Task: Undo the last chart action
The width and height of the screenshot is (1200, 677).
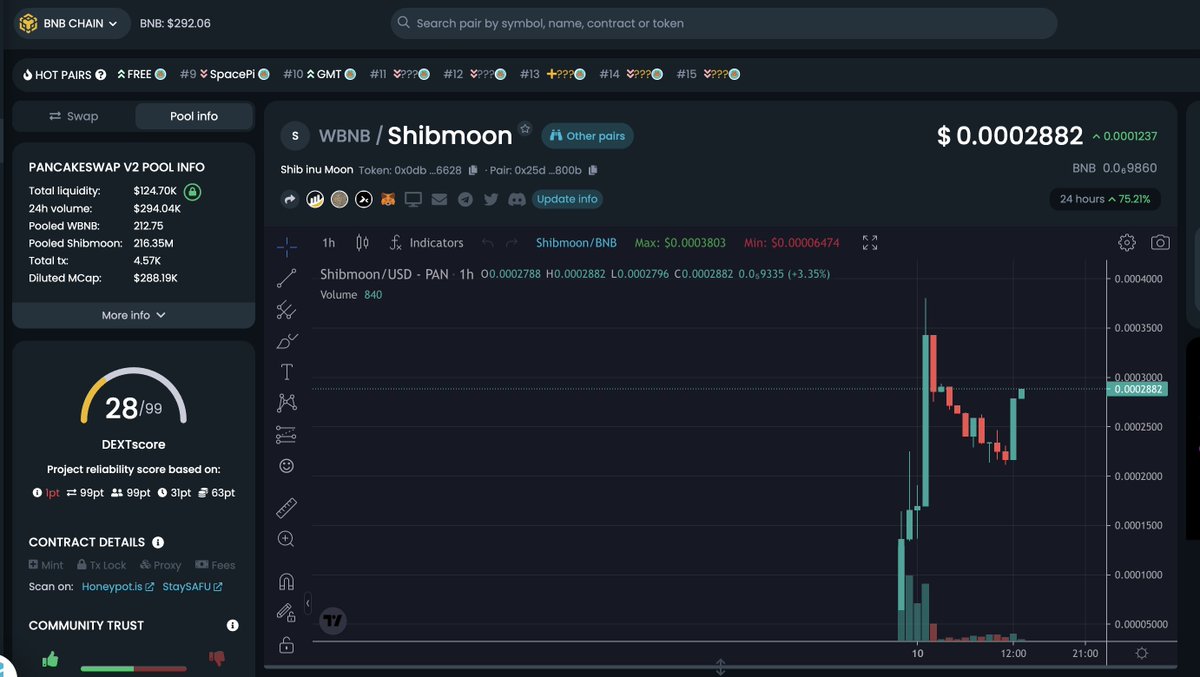Action: 487,242
